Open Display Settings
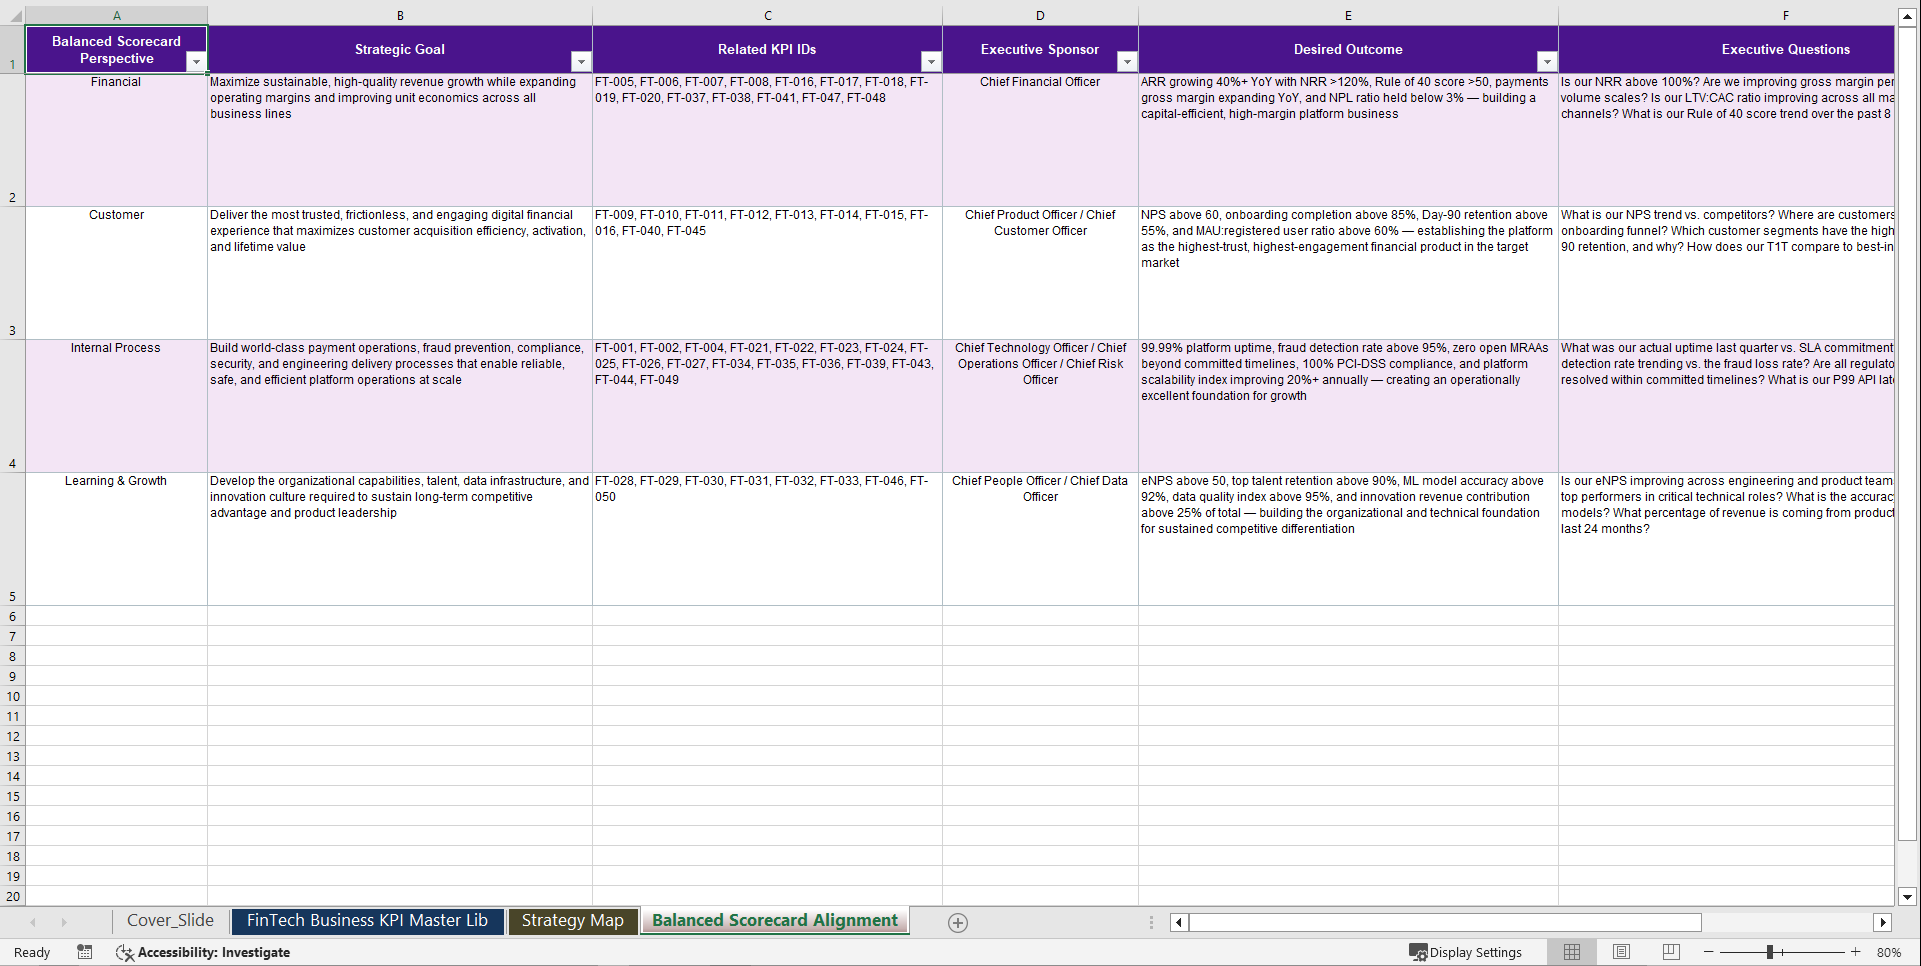 click(1465, 952)
